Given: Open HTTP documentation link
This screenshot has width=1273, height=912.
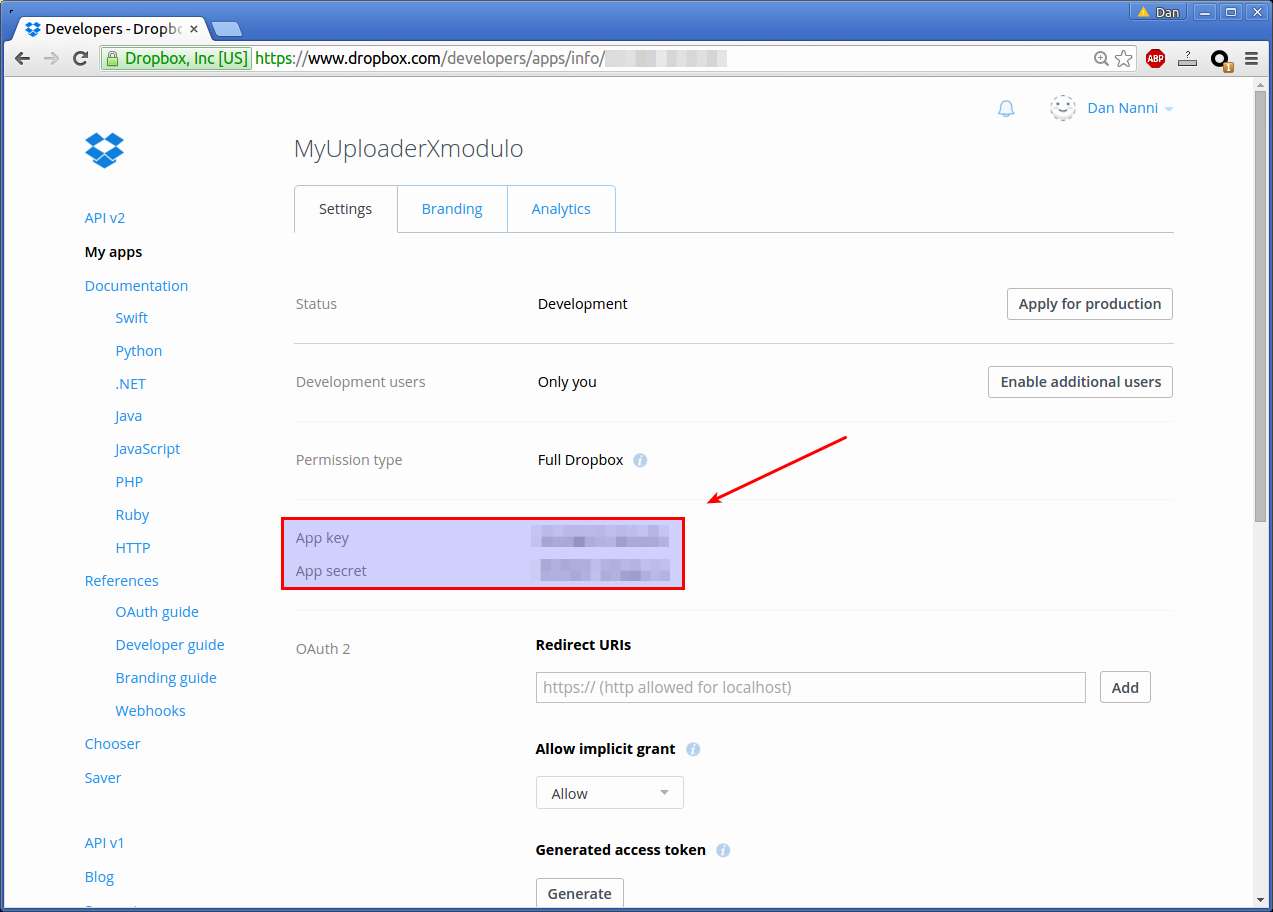Looking at the screenshot, I should click(133, 548).
